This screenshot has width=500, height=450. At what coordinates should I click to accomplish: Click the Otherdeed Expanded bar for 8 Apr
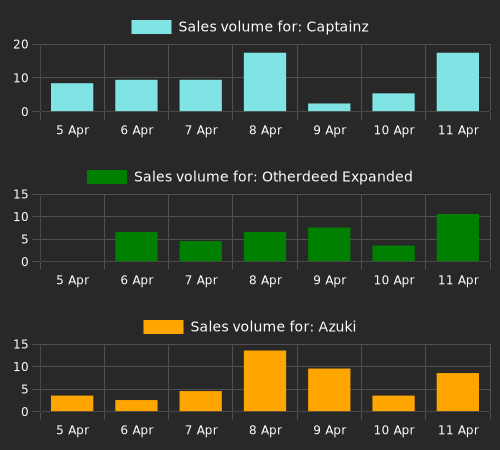265,247
